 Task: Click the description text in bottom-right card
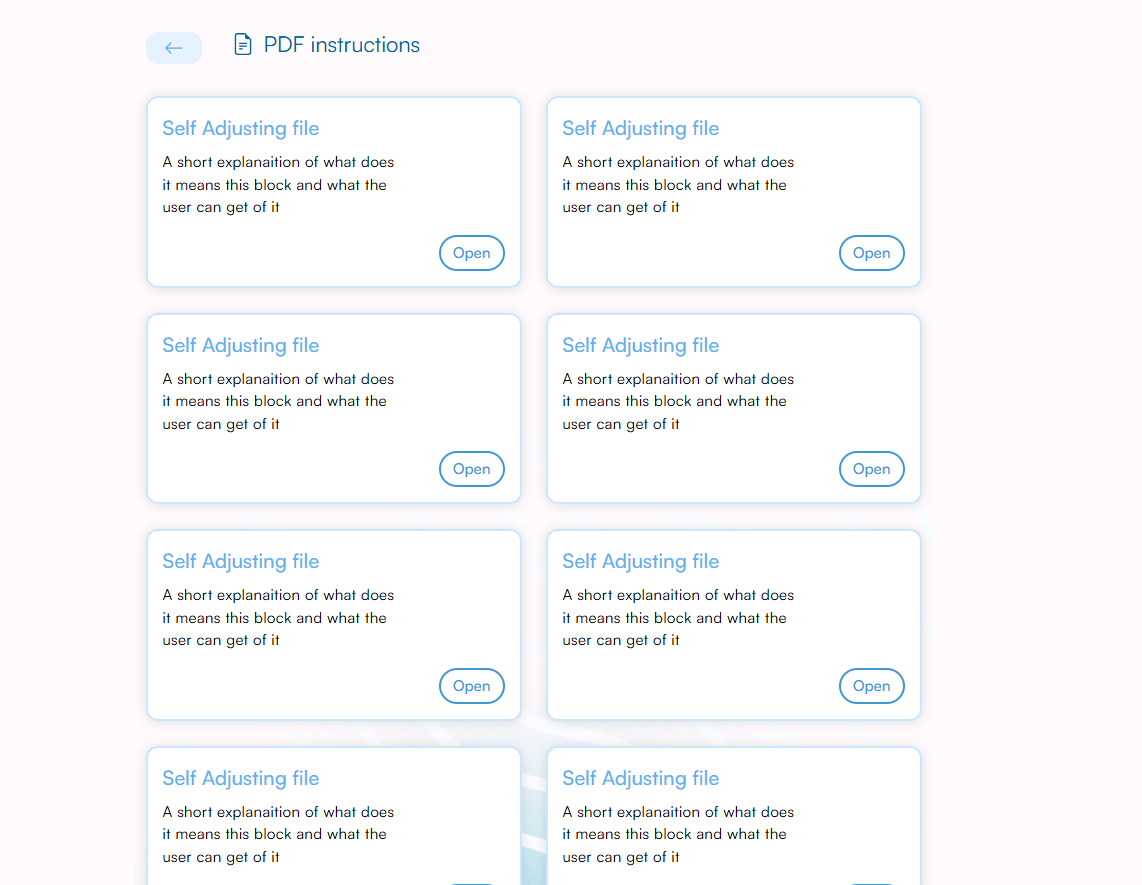coord(678,835)
